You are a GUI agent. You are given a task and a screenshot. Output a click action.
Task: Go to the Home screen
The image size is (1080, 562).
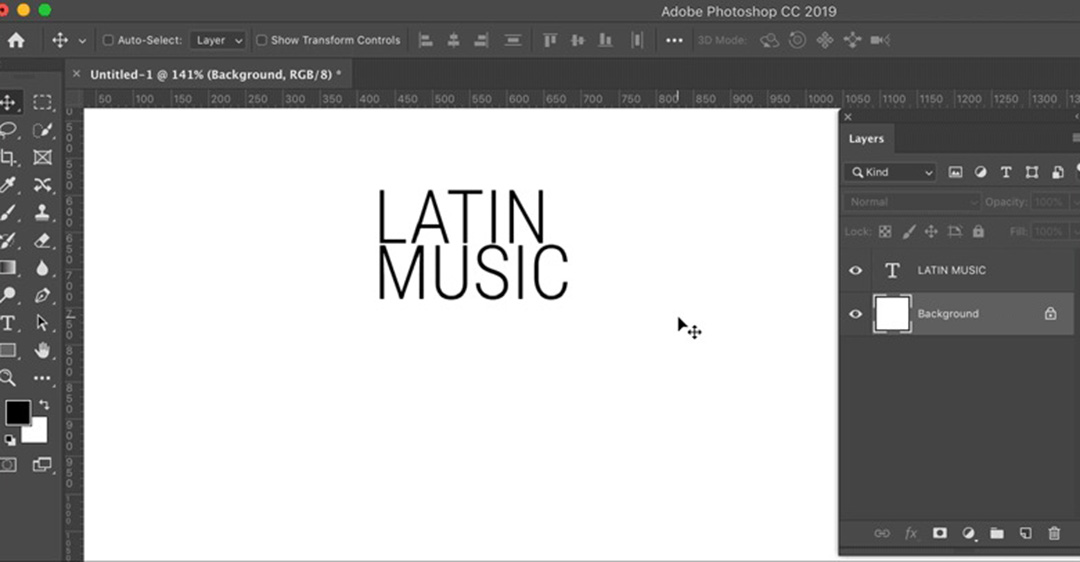point(16,40)
